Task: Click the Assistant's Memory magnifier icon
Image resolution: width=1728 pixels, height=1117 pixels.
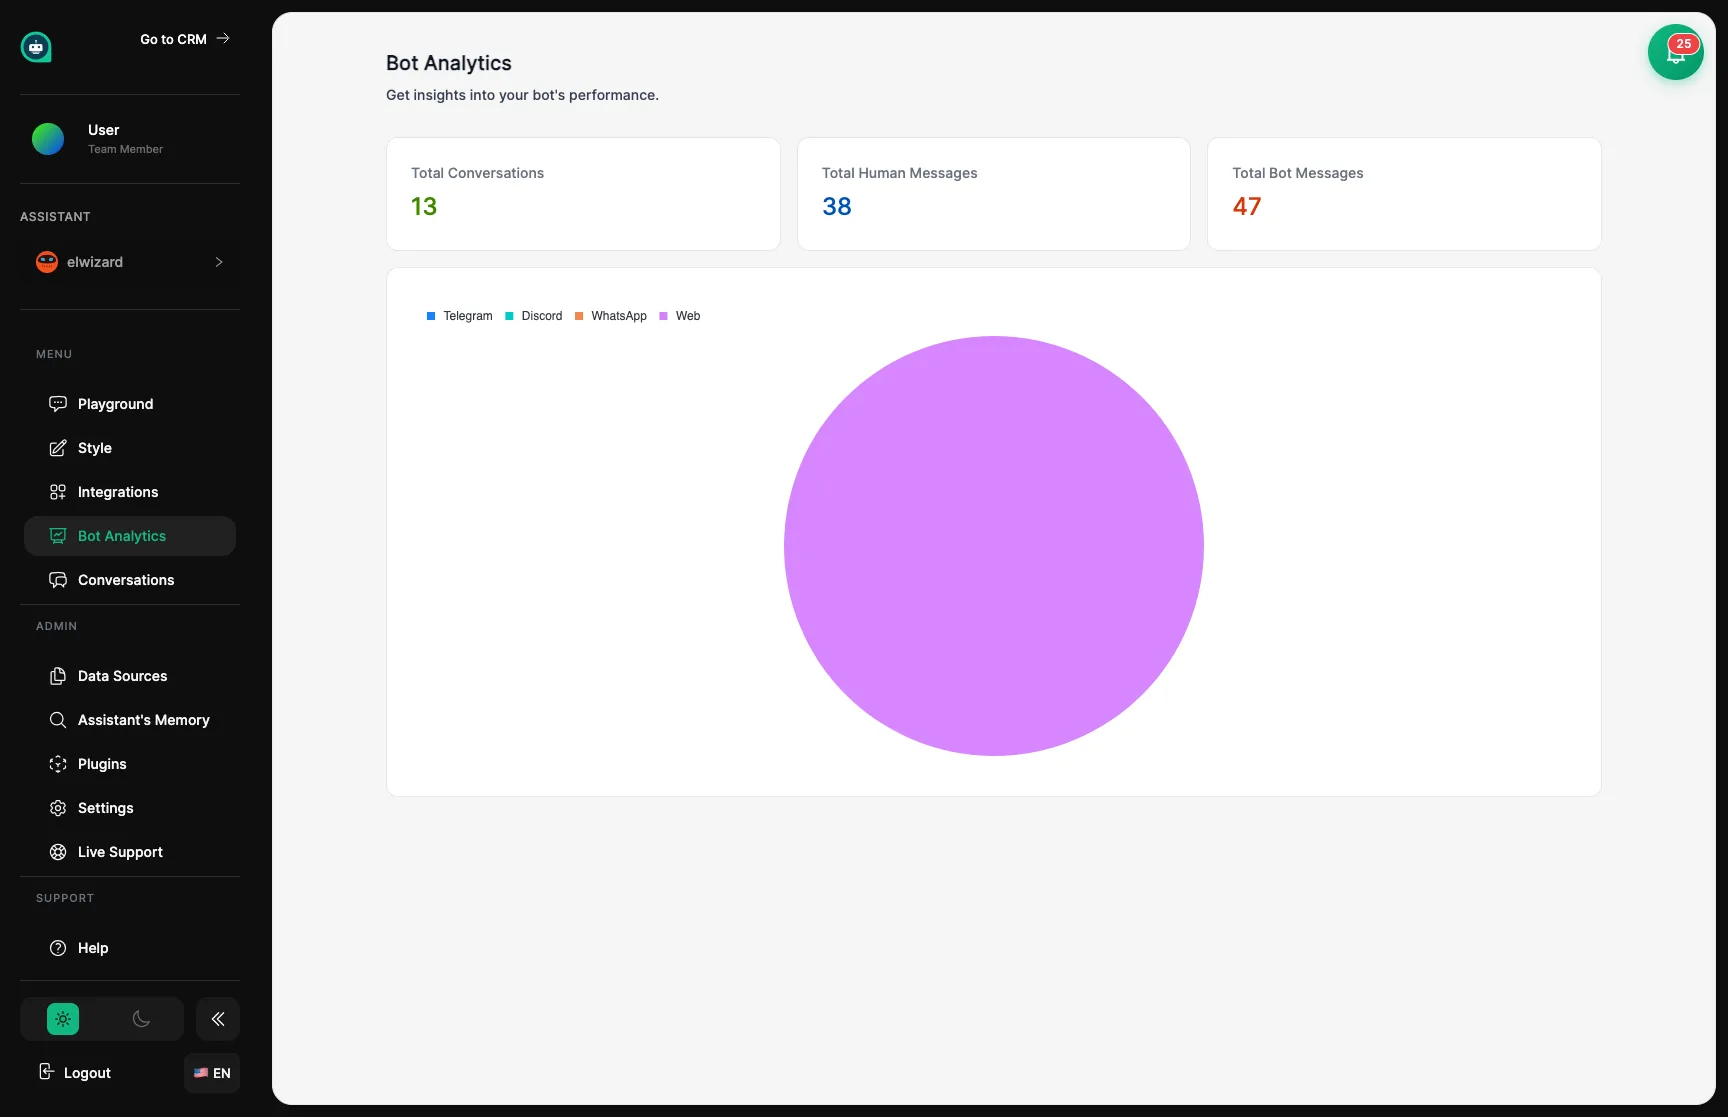Action: tap(58, 720)
